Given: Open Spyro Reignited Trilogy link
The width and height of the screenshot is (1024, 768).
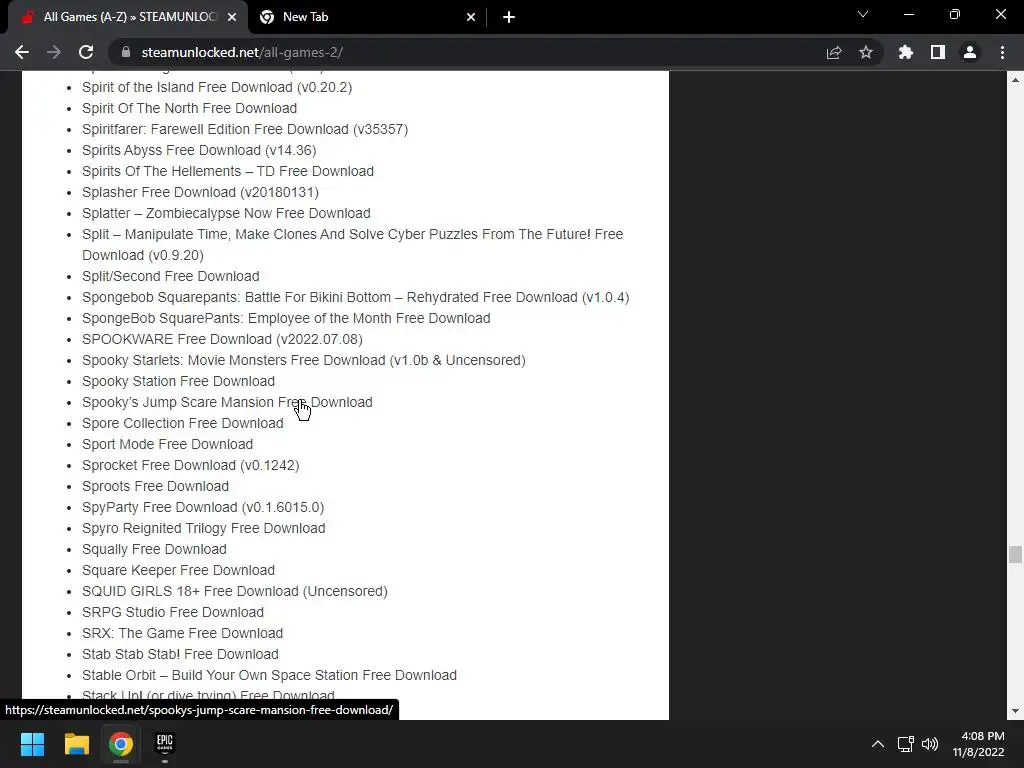Looking at the screenshot, I should coord(204,528).
